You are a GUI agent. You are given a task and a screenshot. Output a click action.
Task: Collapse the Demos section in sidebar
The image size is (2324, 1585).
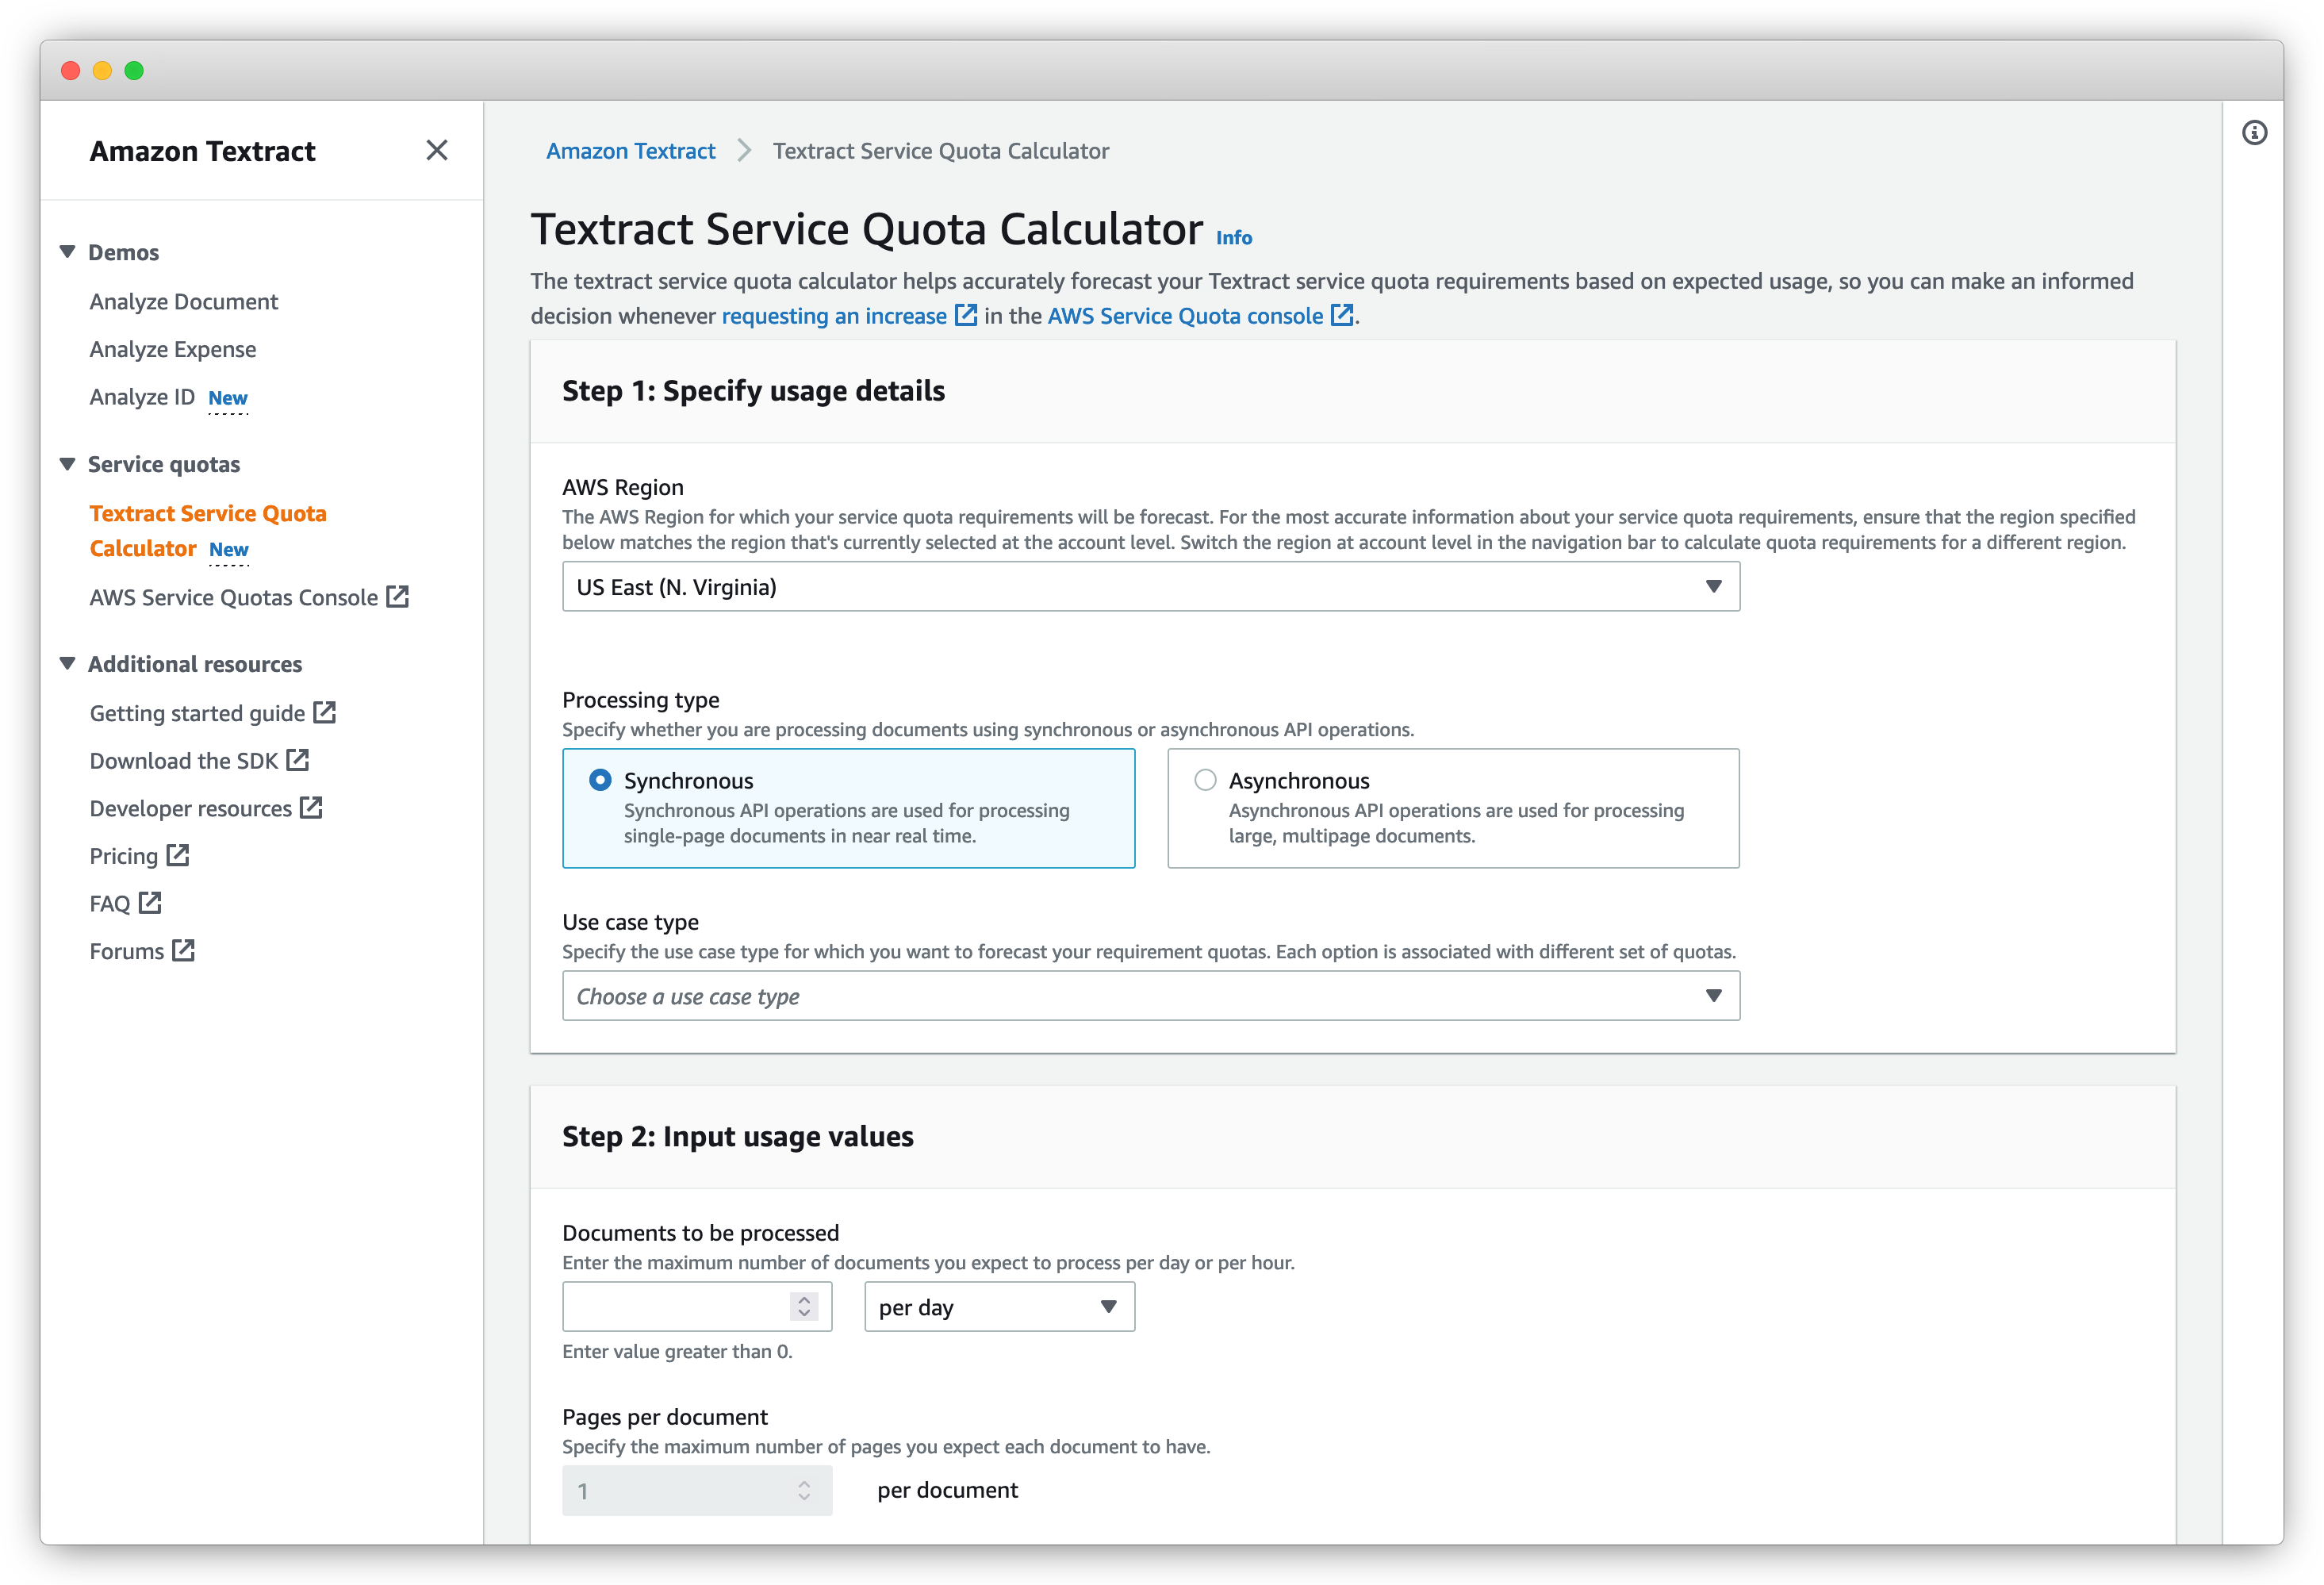point(68,252)
